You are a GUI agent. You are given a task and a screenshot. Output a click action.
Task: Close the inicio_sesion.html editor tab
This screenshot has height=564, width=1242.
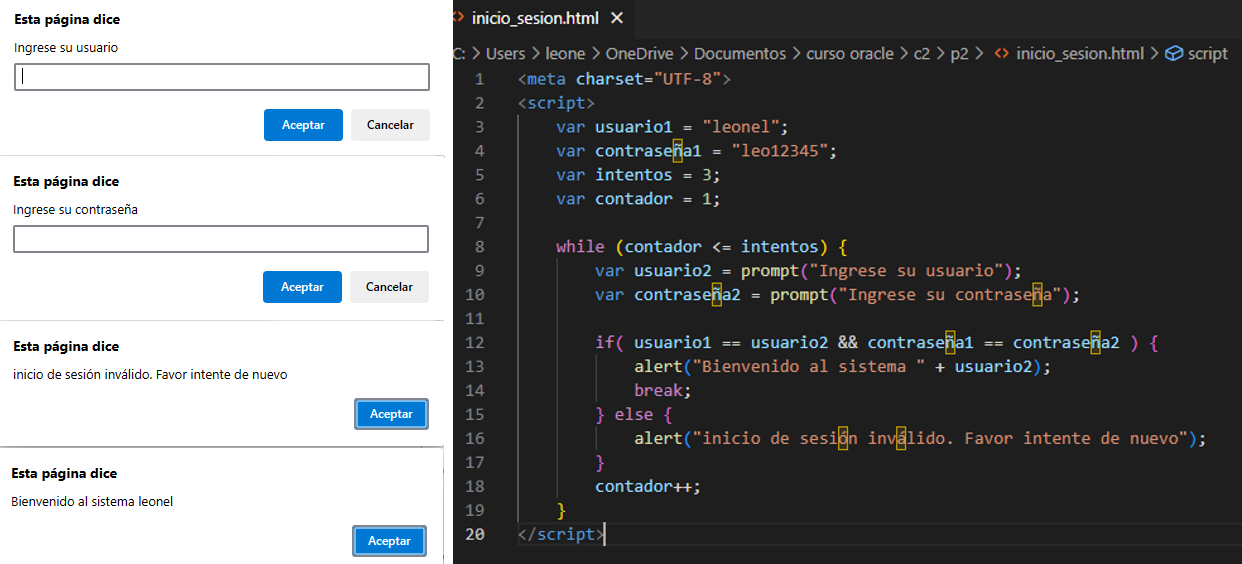pyautogui.click(x=616, y=18)
